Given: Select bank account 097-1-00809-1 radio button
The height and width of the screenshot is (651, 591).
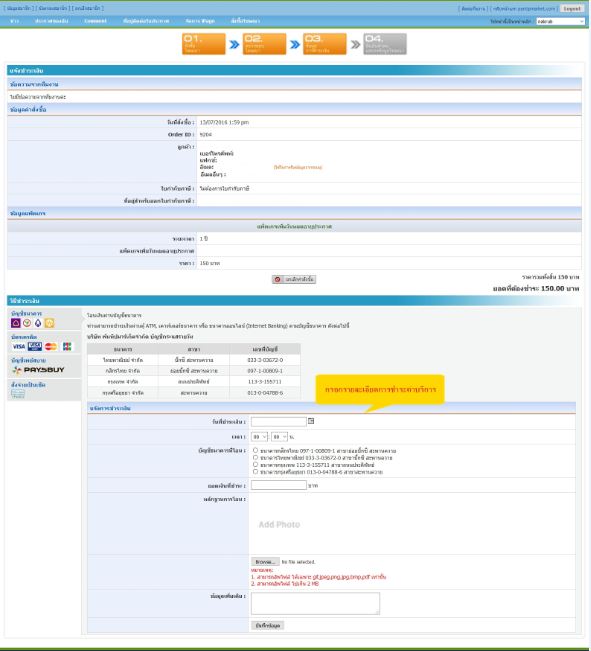Looking at the screenshot, I should [x=255, y=450].
